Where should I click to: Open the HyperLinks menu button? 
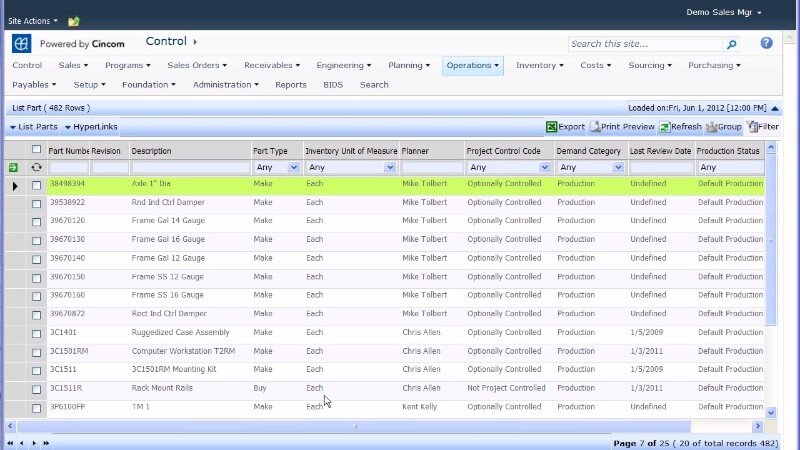tap(91, 127)
